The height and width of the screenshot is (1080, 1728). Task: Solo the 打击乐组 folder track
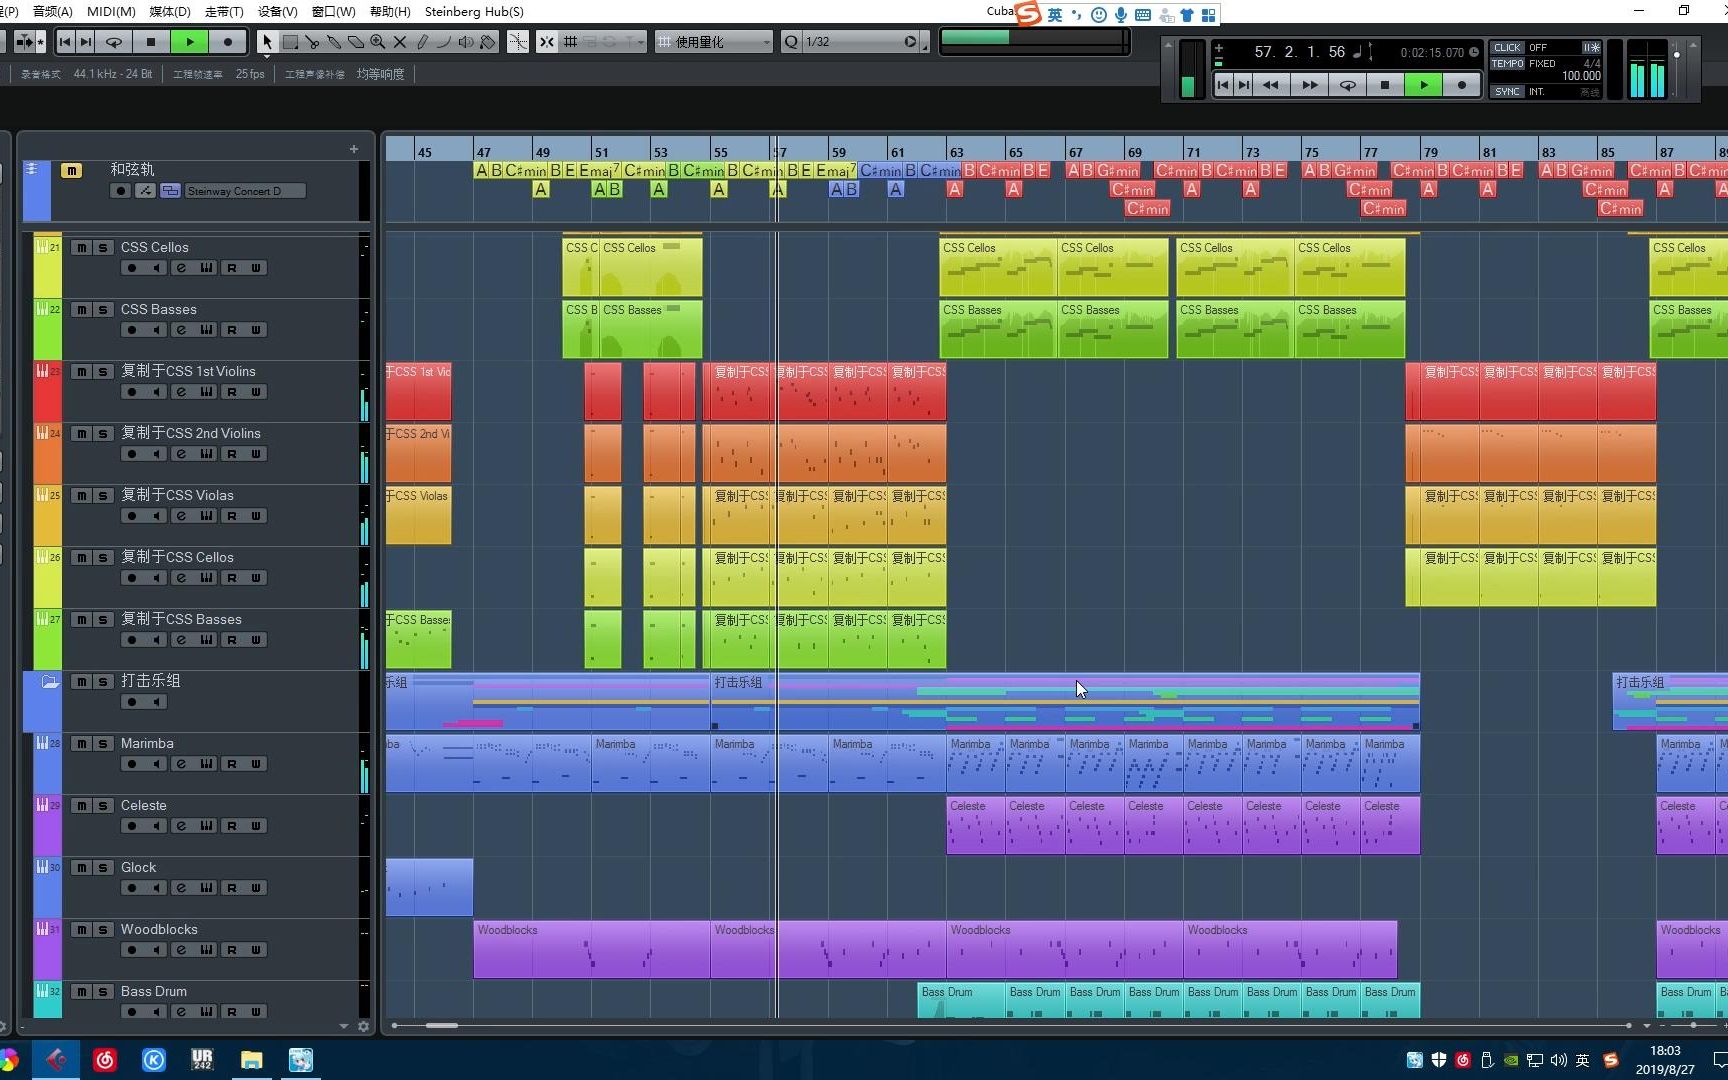[103, 682]
